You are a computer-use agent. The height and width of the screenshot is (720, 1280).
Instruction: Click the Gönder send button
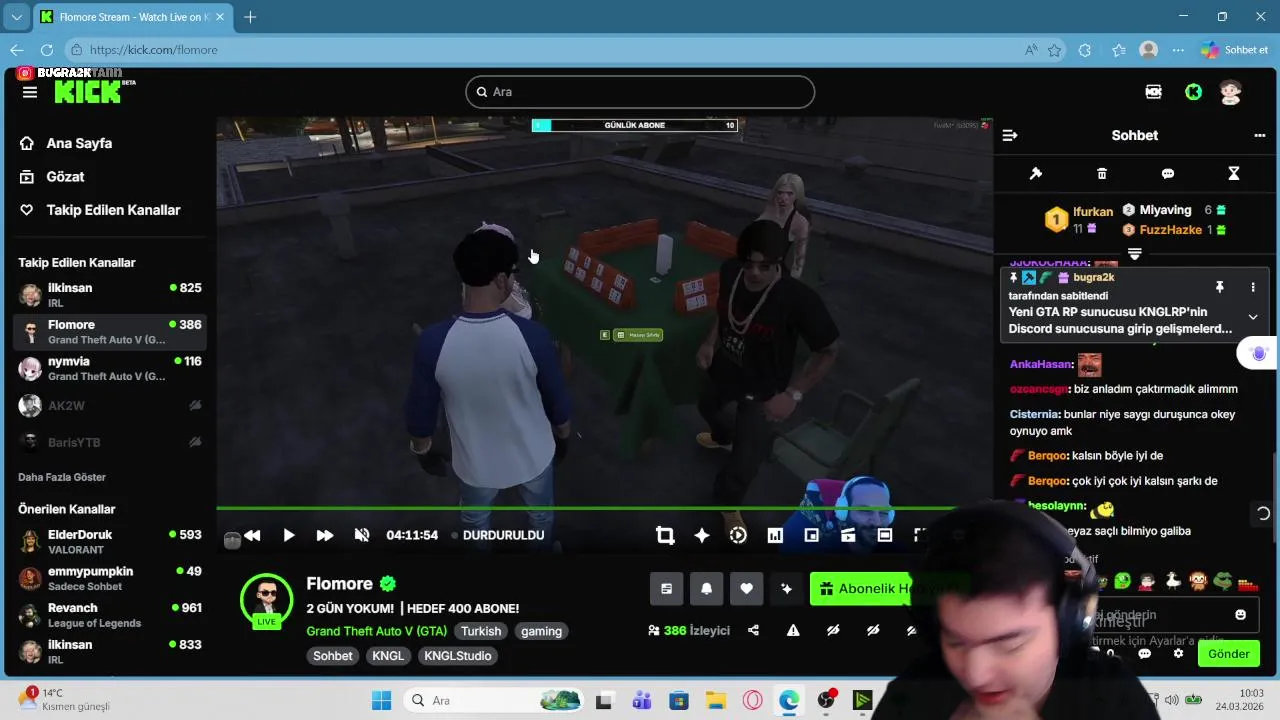coord(1229,654)
